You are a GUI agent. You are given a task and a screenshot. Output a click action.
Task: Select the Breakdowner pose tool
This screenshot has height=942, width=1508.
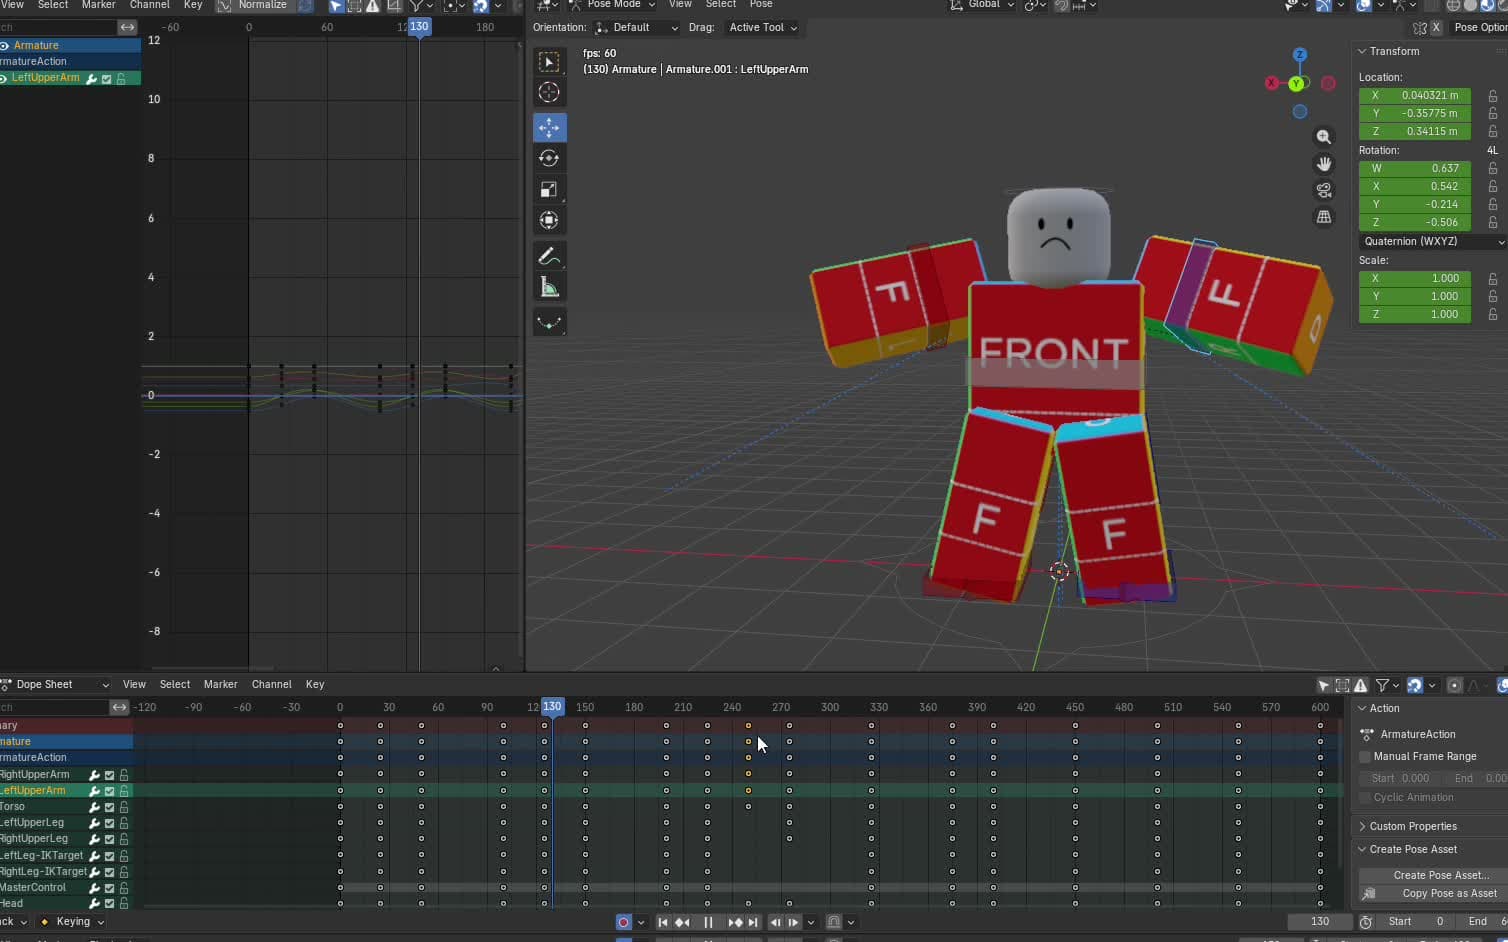click(549, 322)
